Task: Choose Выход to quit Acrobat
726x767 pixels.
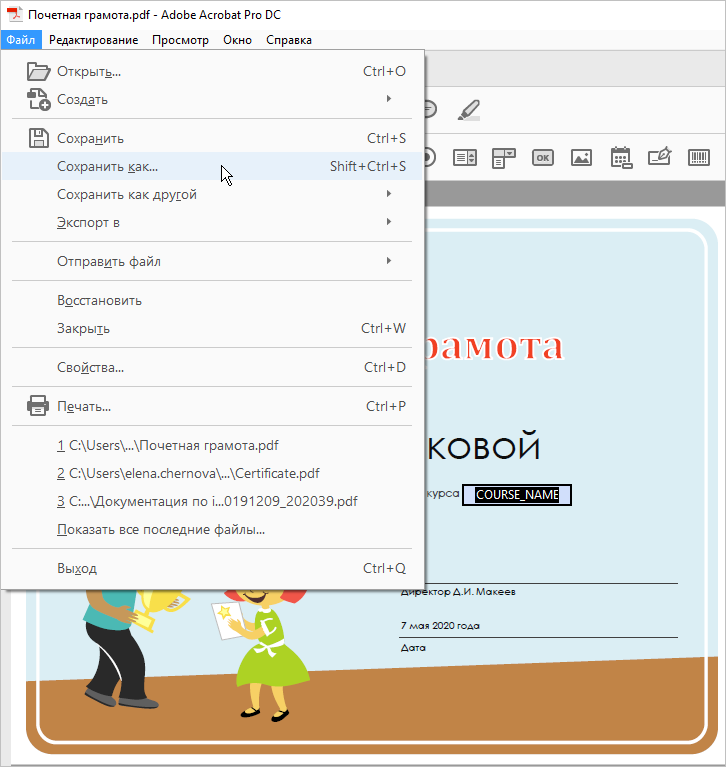Action: click(x=211, y=568)
